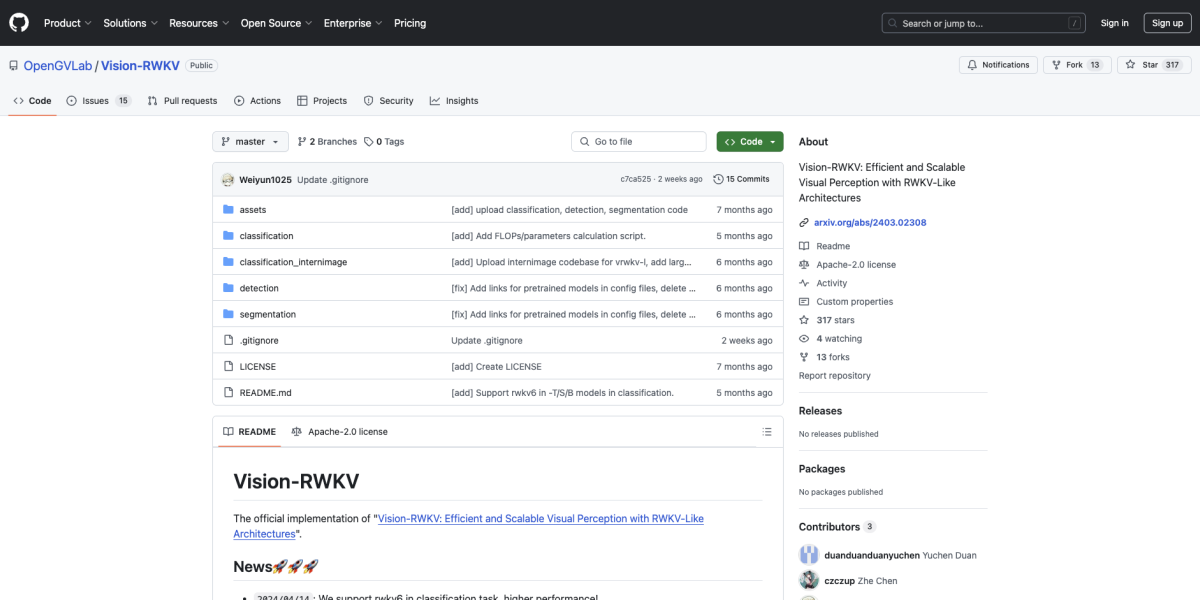Click the Notifications bell button

pos(997,65)
